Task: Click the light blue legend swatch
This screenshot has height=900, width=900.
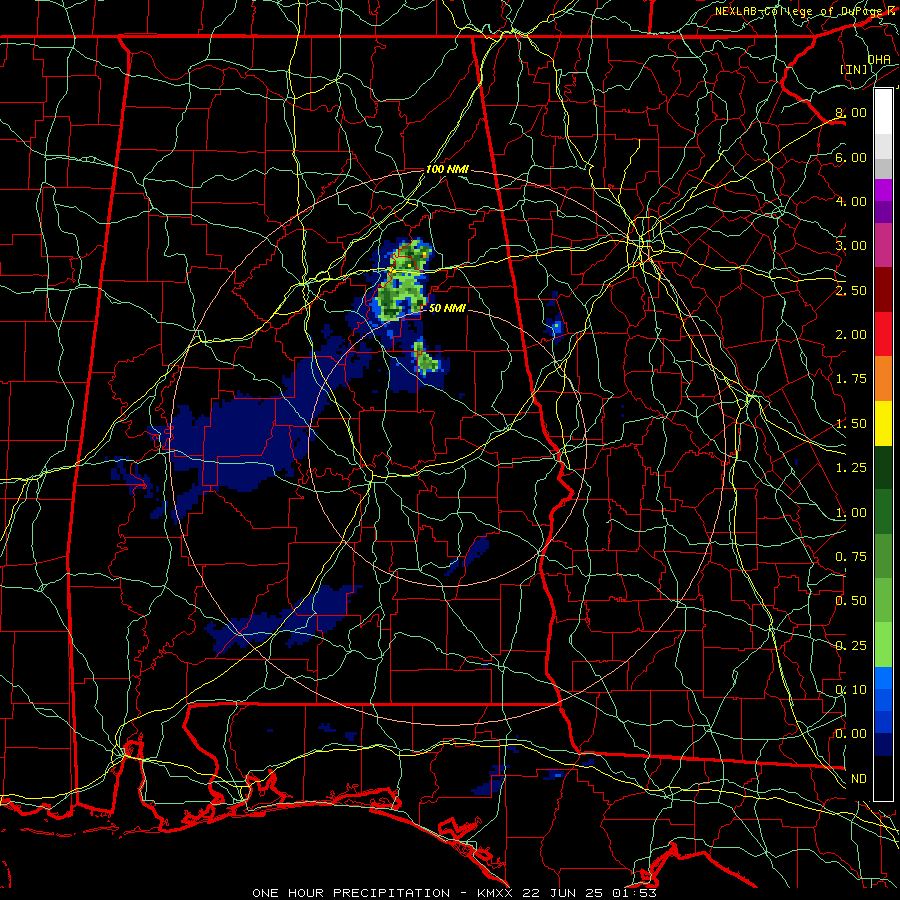Action: coord(883,678)
